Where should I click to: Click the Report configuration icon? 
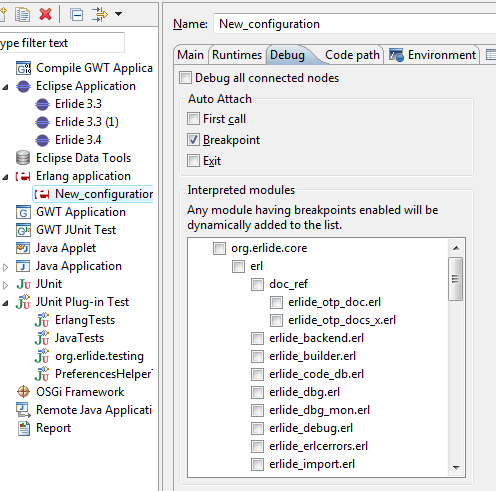tap(23, 428)
